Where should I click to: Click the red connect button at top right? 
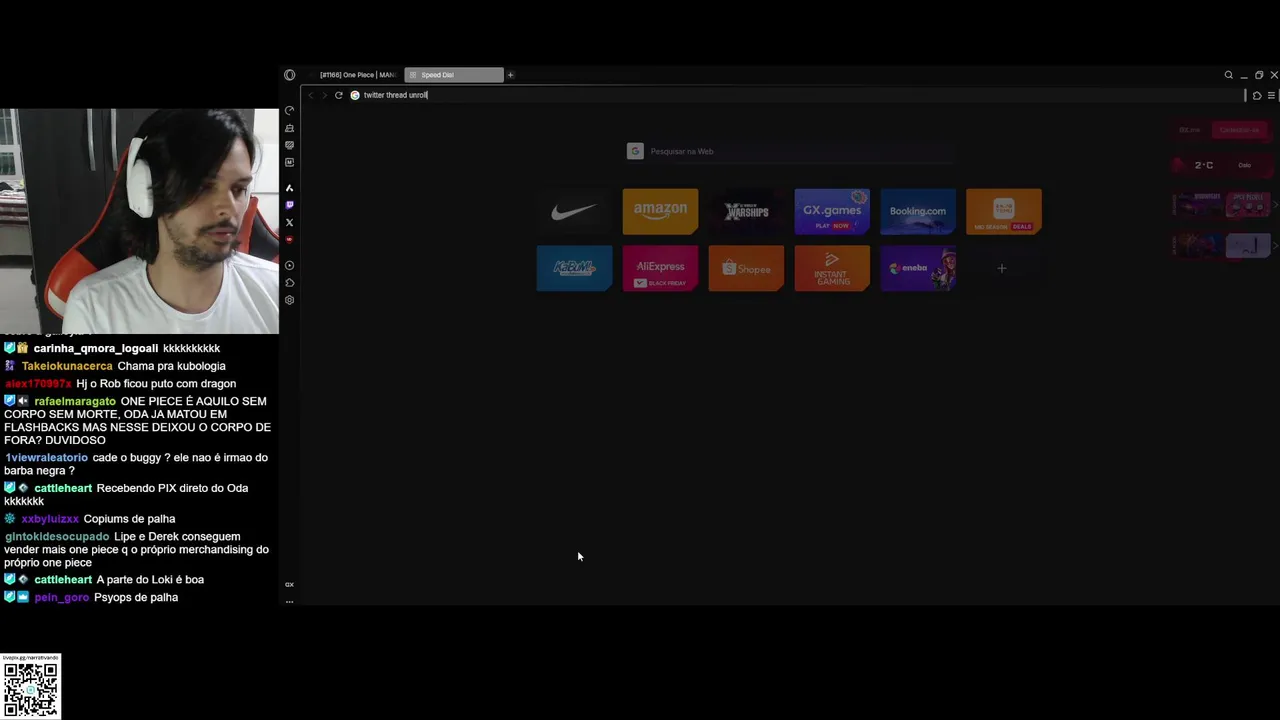tap(1239, 130)
